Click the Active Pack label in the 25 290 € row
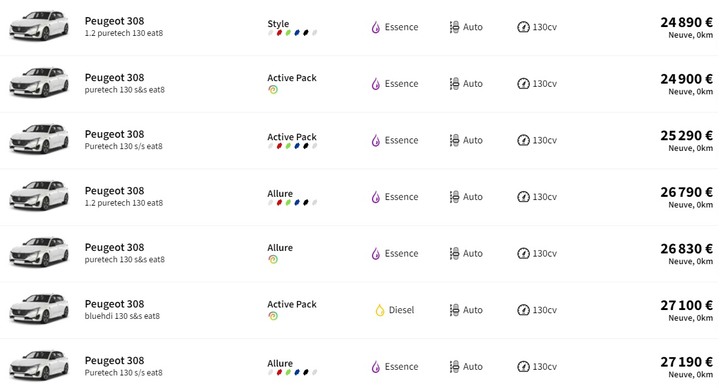The width and height of the screenshot is (720, 388). (292, 137)
